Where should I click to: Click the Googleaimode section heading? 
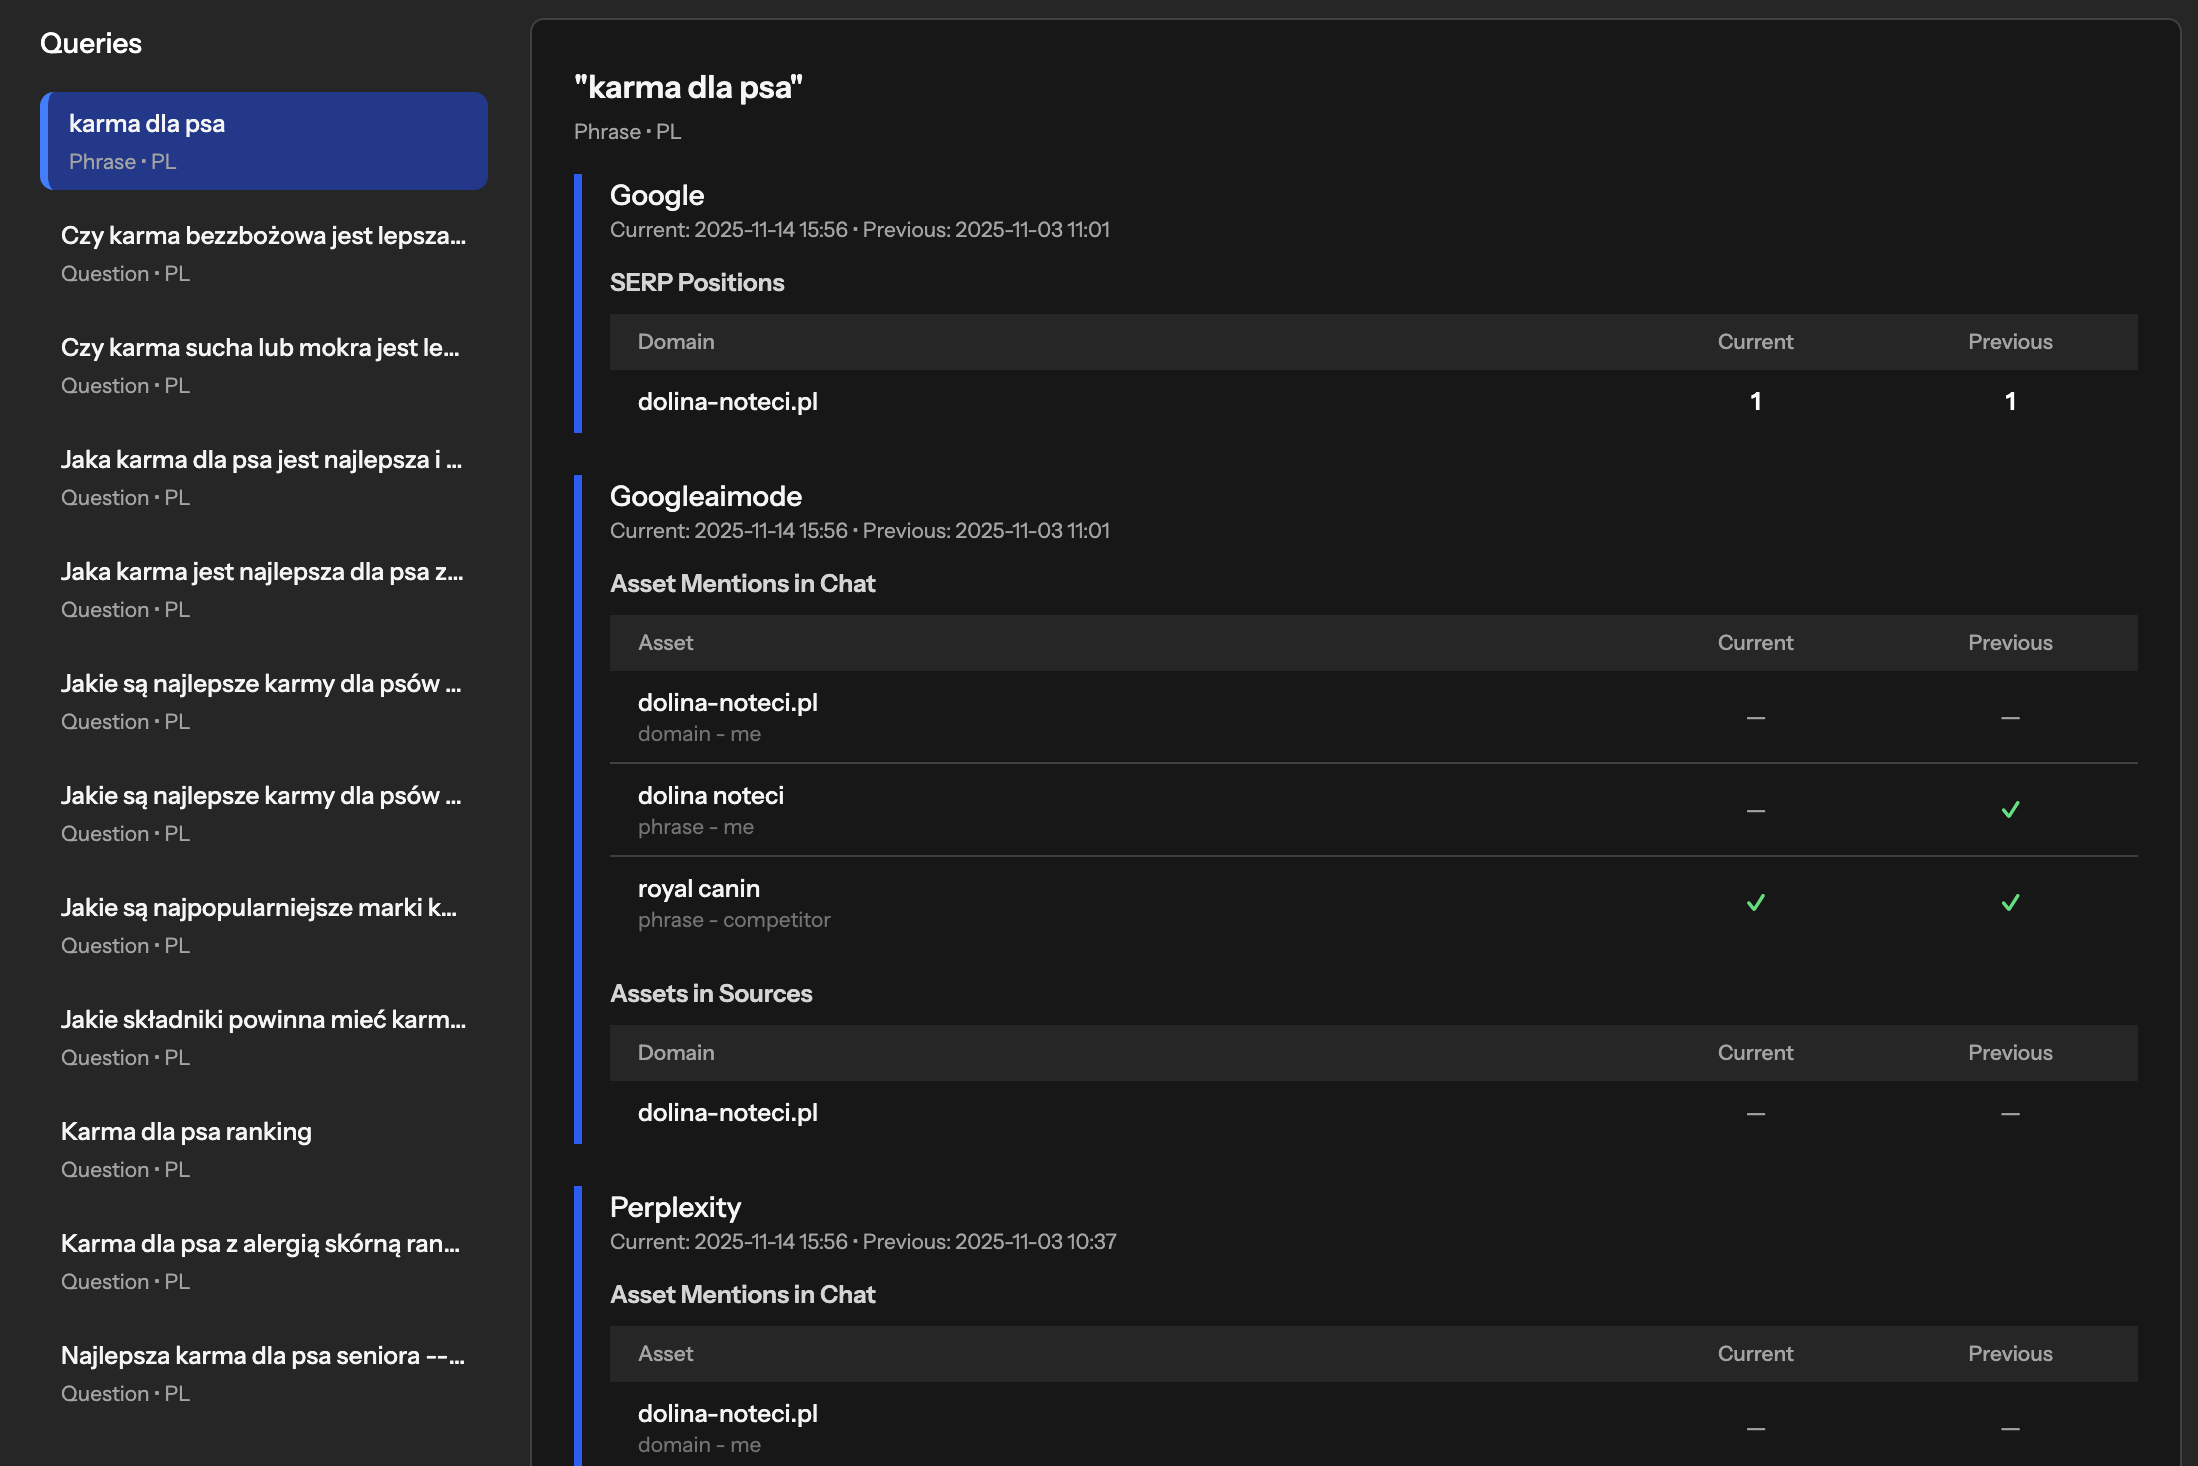706,496
